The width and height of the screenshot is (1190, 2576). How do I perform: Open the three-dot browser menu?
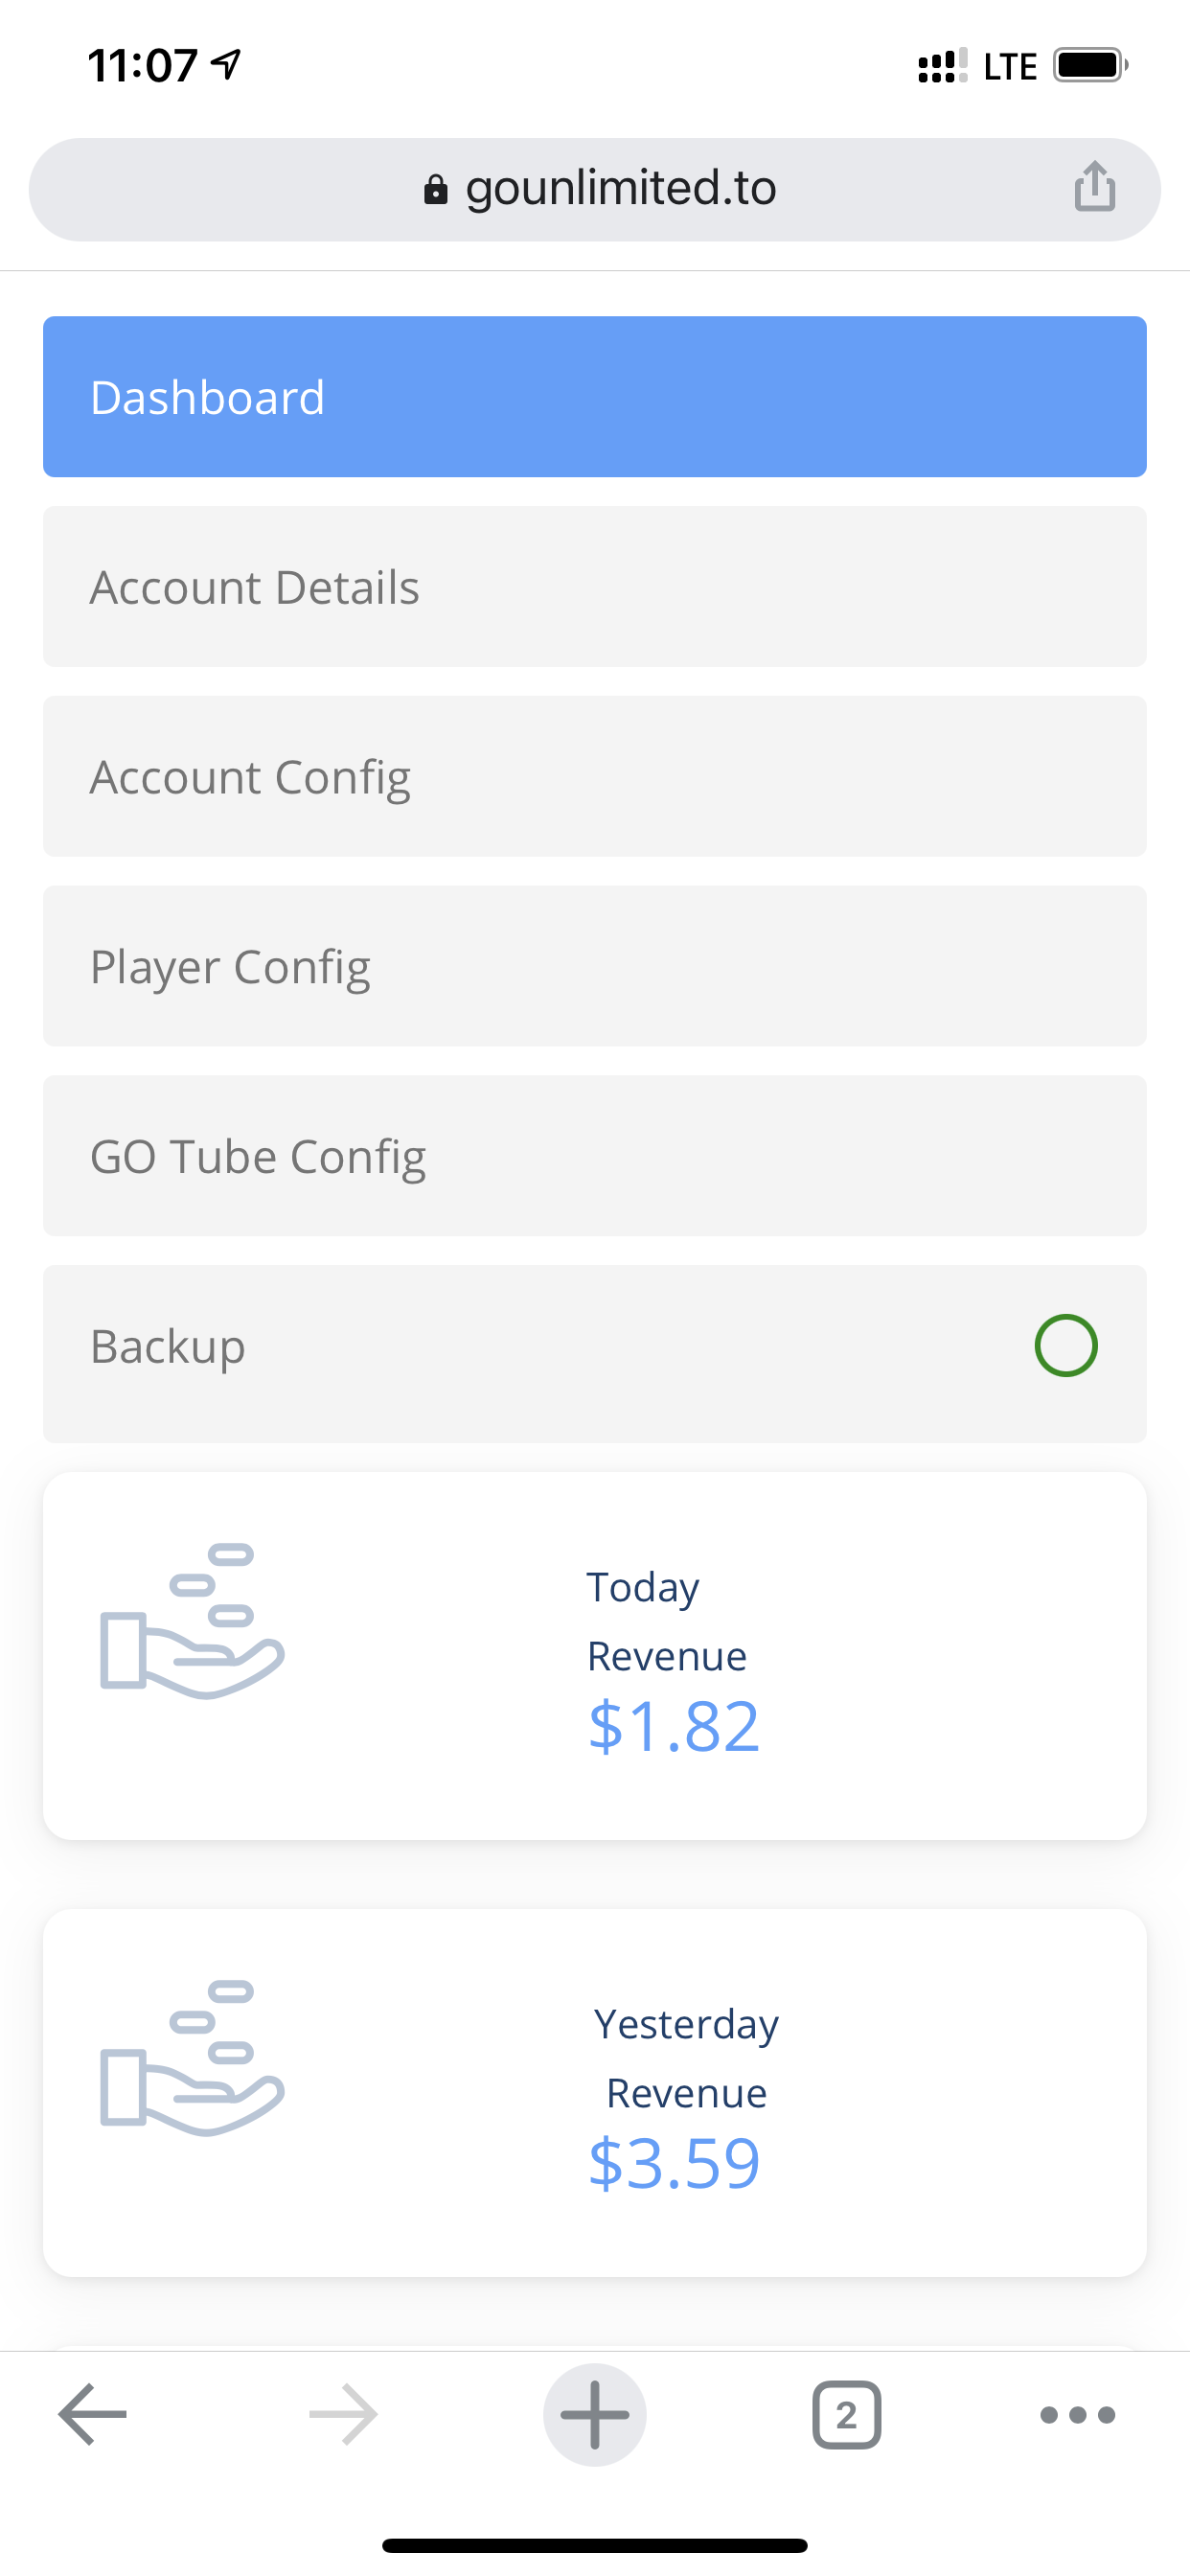[1077, 2414]
